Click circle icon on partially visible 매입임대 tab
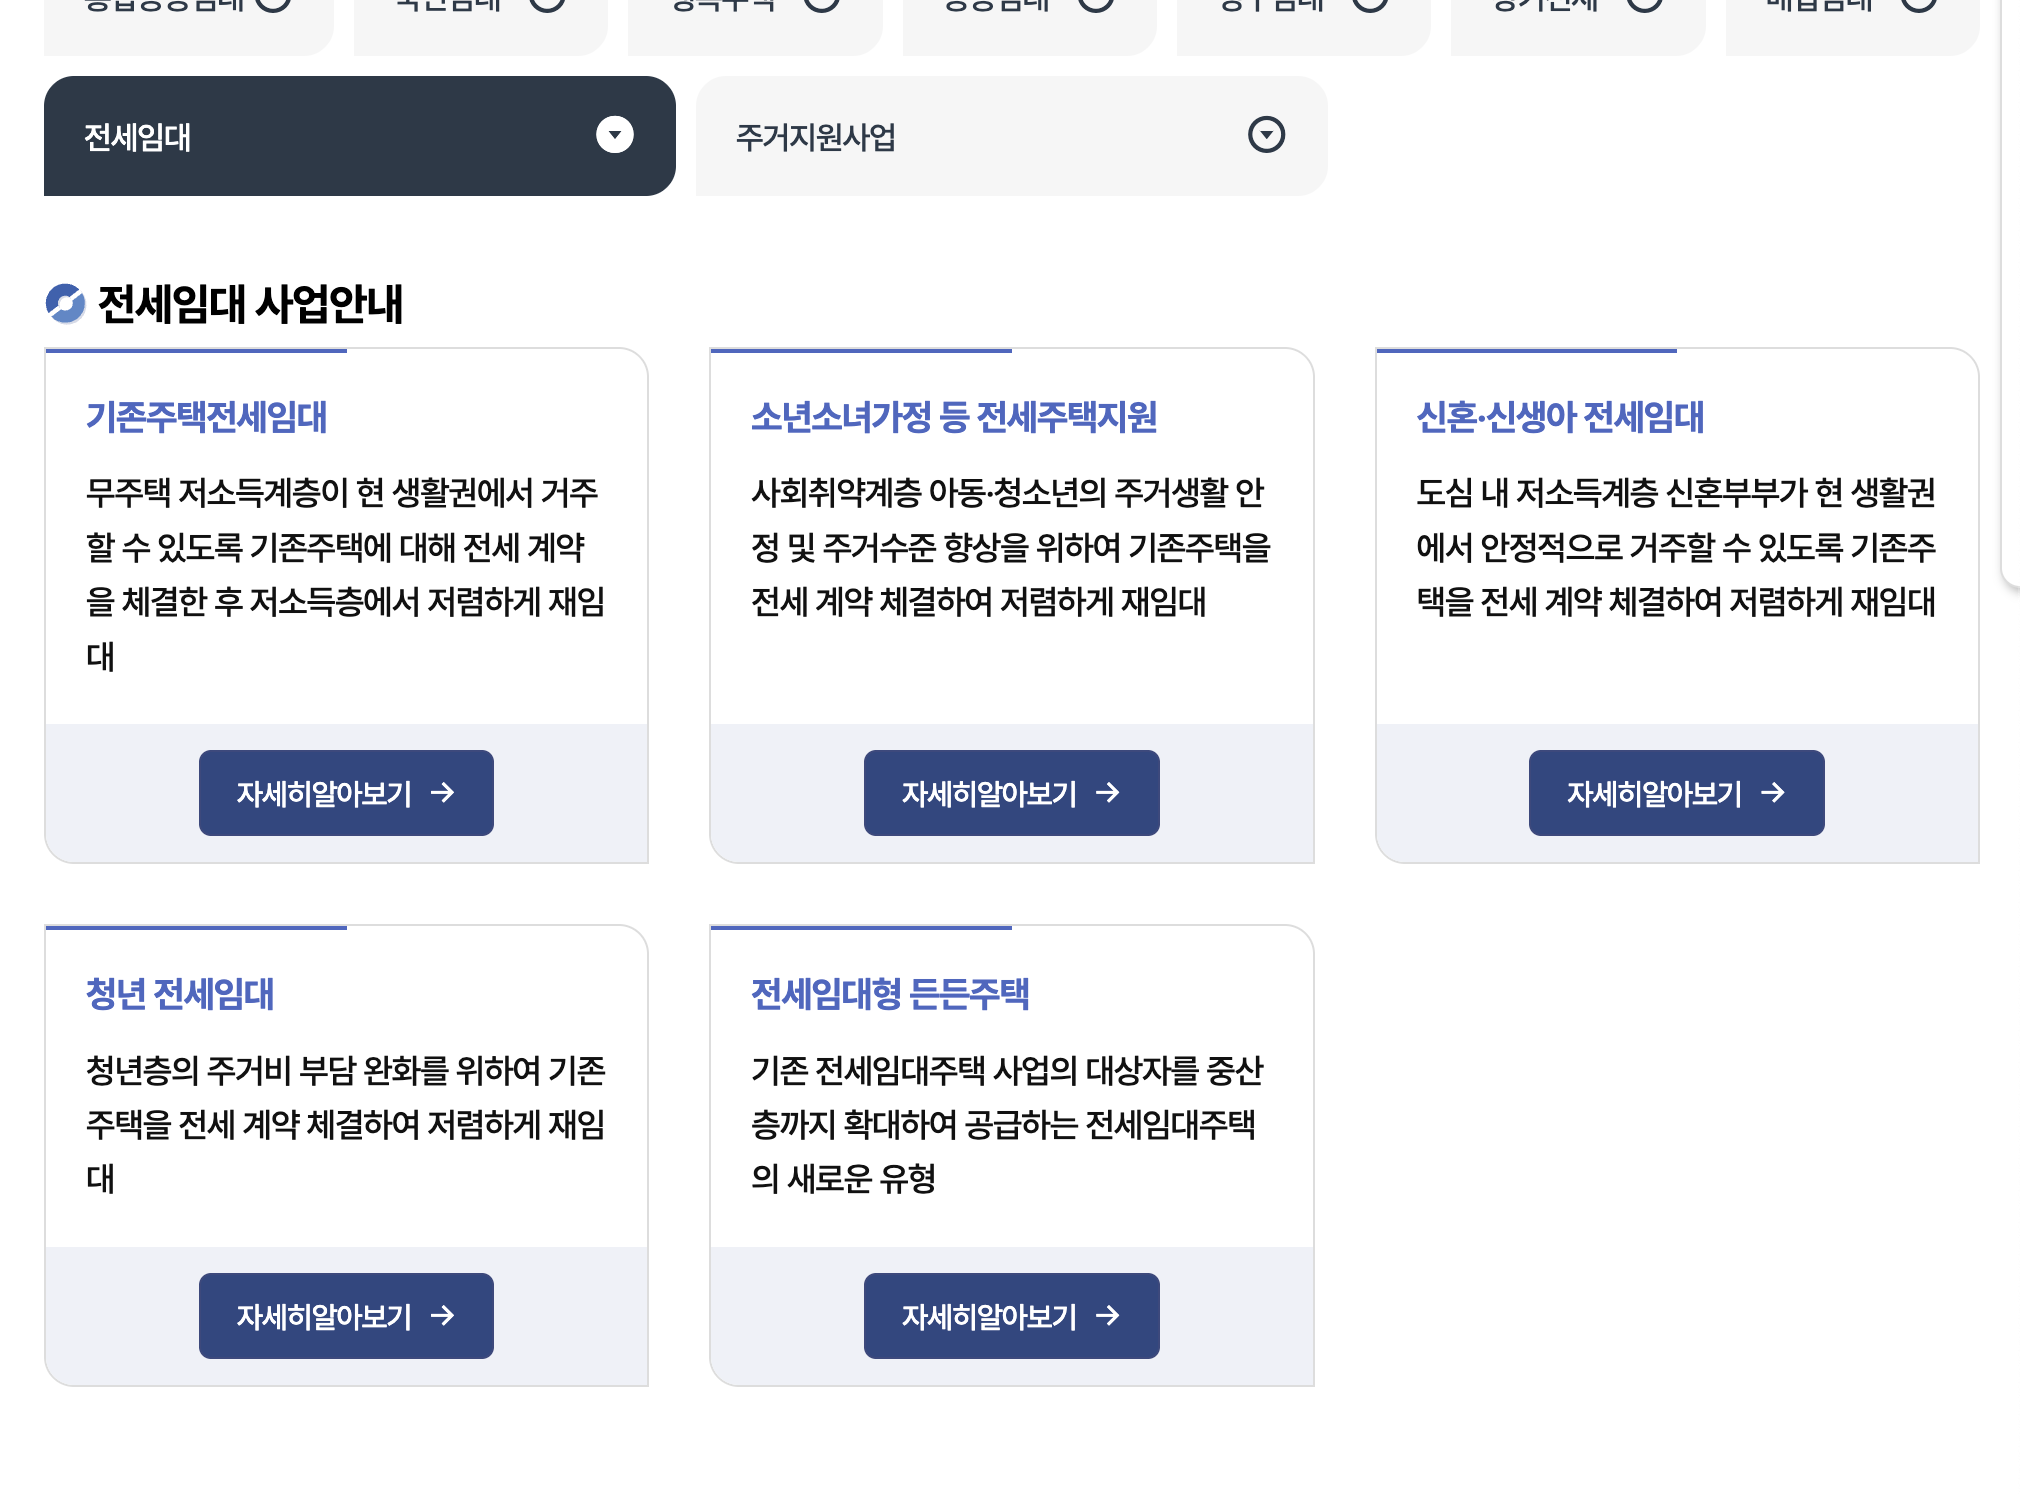Image resolution: width=2020 pixels, height=1496 pixels. pyautogui.click(x=1918, y=5)
